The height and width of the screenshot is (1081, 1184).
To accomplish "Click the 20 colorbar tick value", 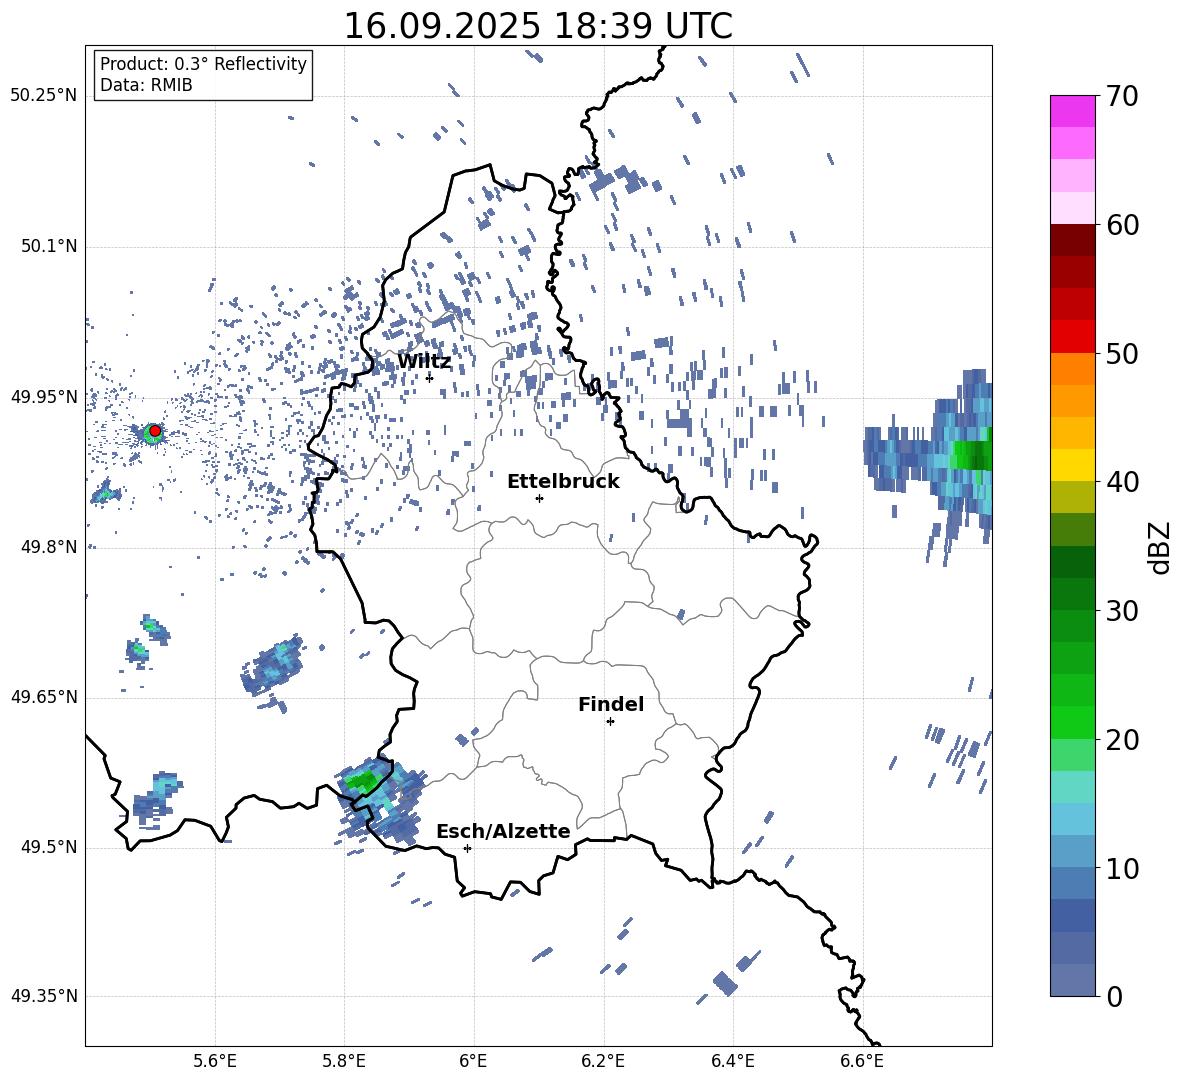I will pos(1122,739).
